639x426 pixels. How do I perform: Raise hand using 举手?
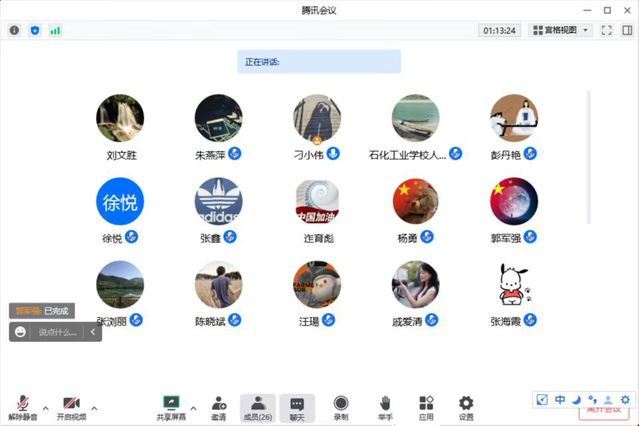click(x=385, y=406)
